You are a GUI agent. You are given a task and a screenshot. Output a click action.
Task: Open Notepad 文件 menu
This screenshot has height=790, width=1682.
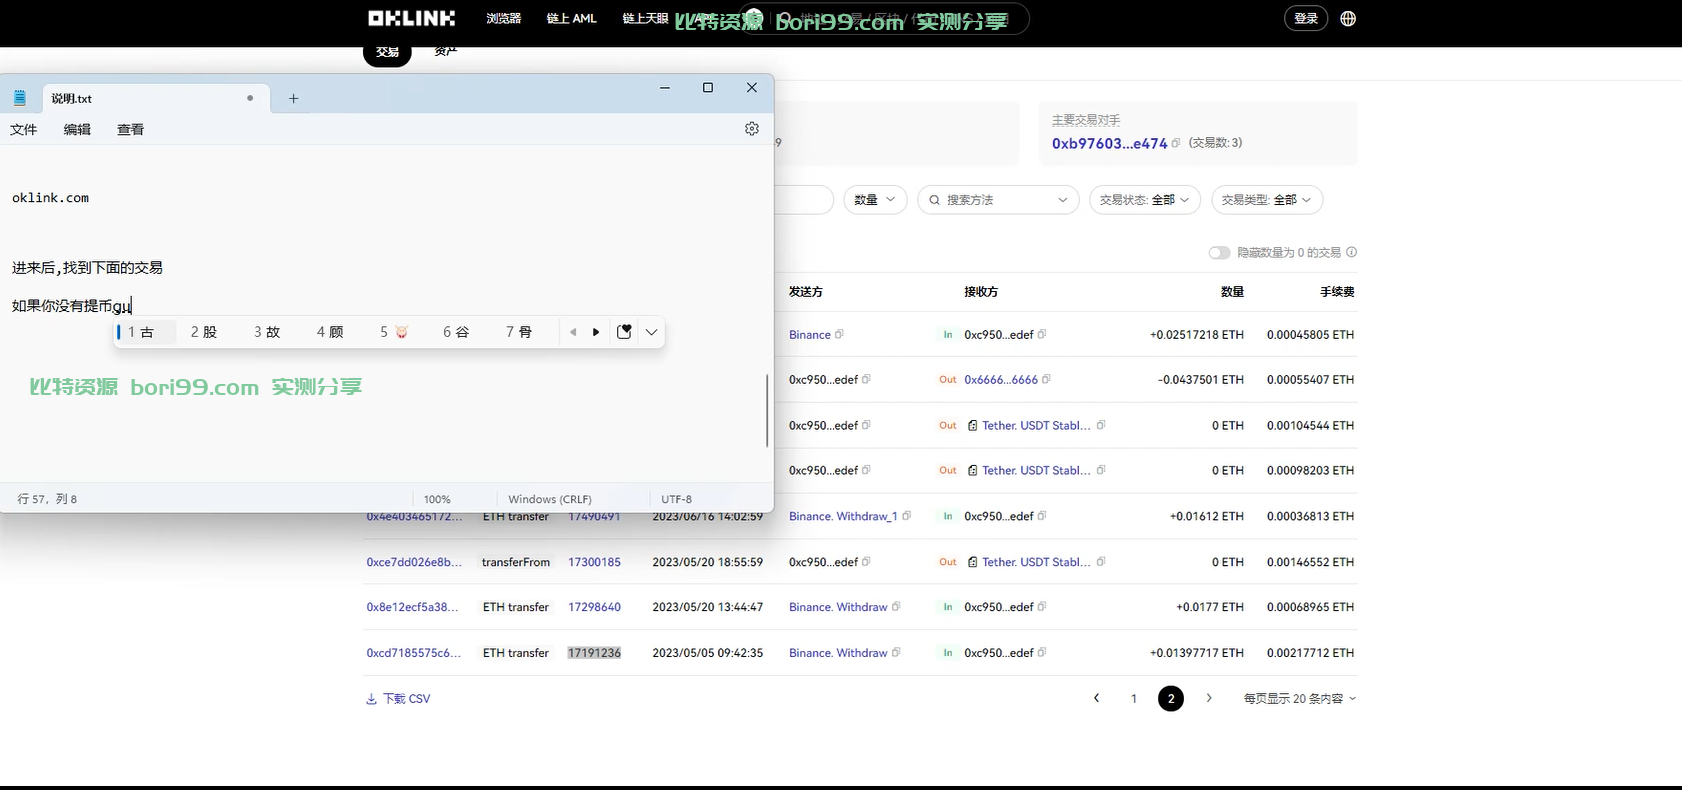(24, 129)
